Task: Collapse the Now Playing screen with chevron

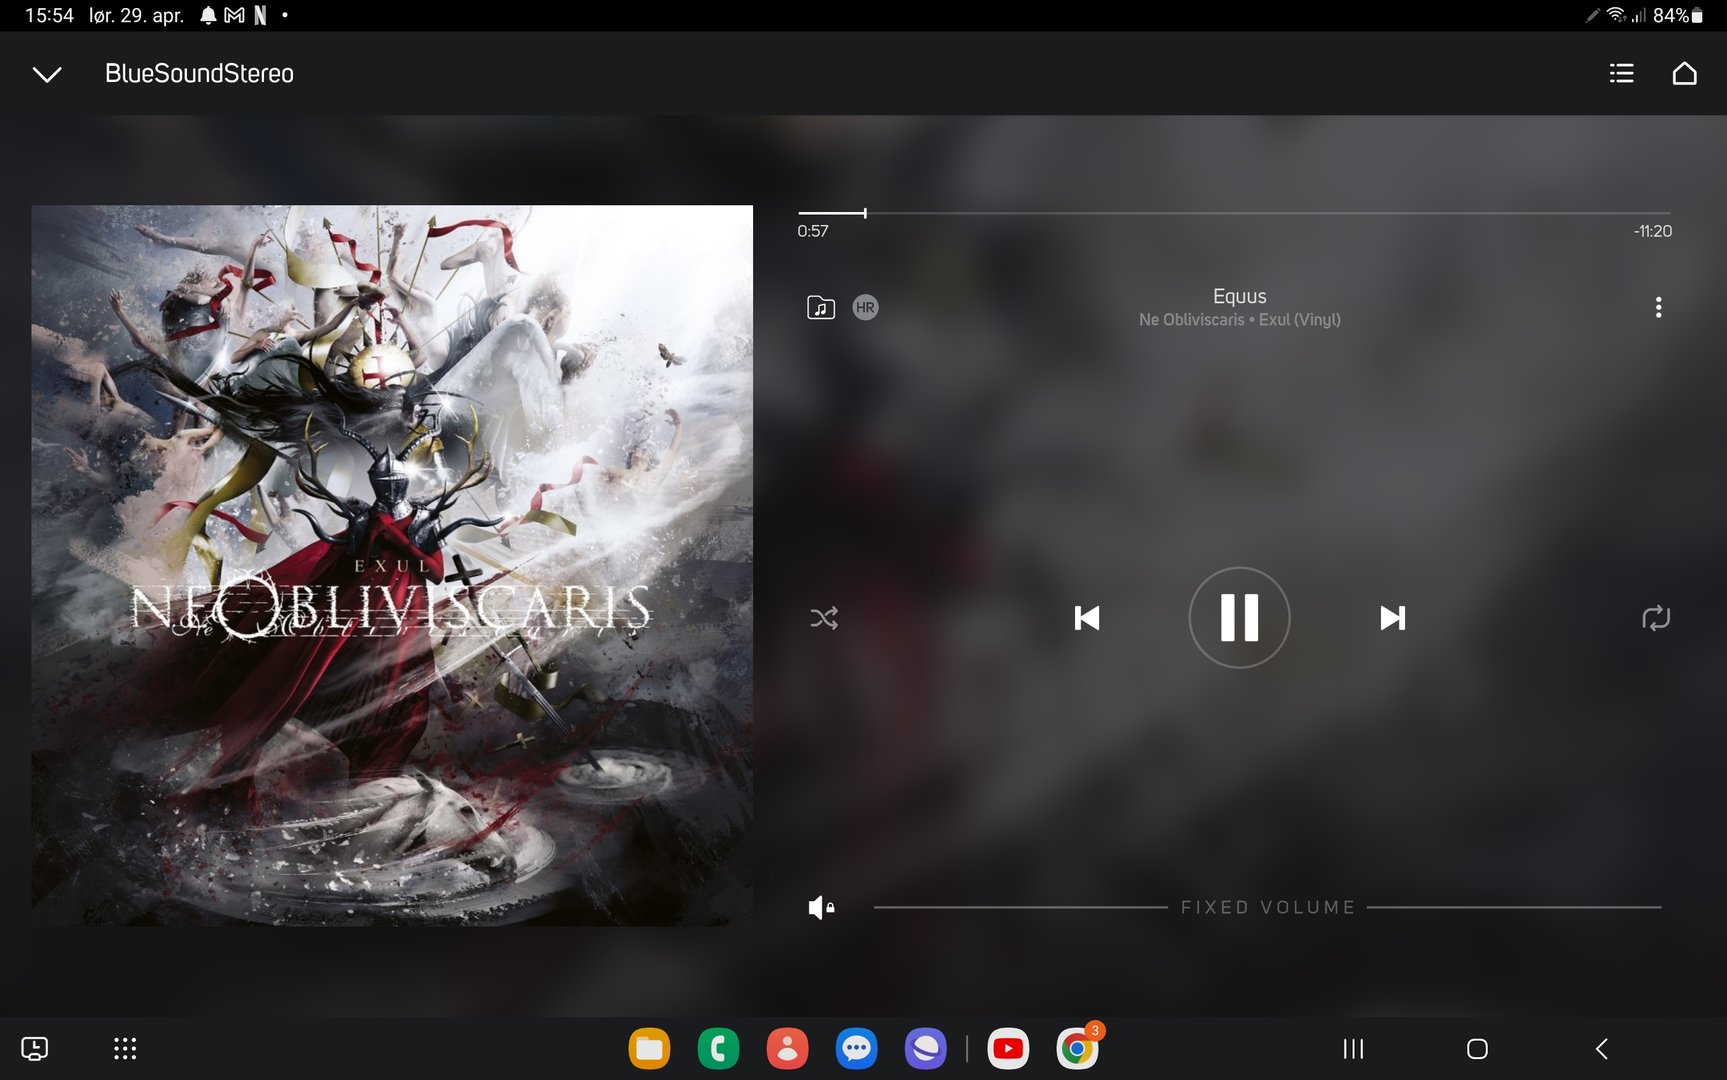Action: coord(47,74)
